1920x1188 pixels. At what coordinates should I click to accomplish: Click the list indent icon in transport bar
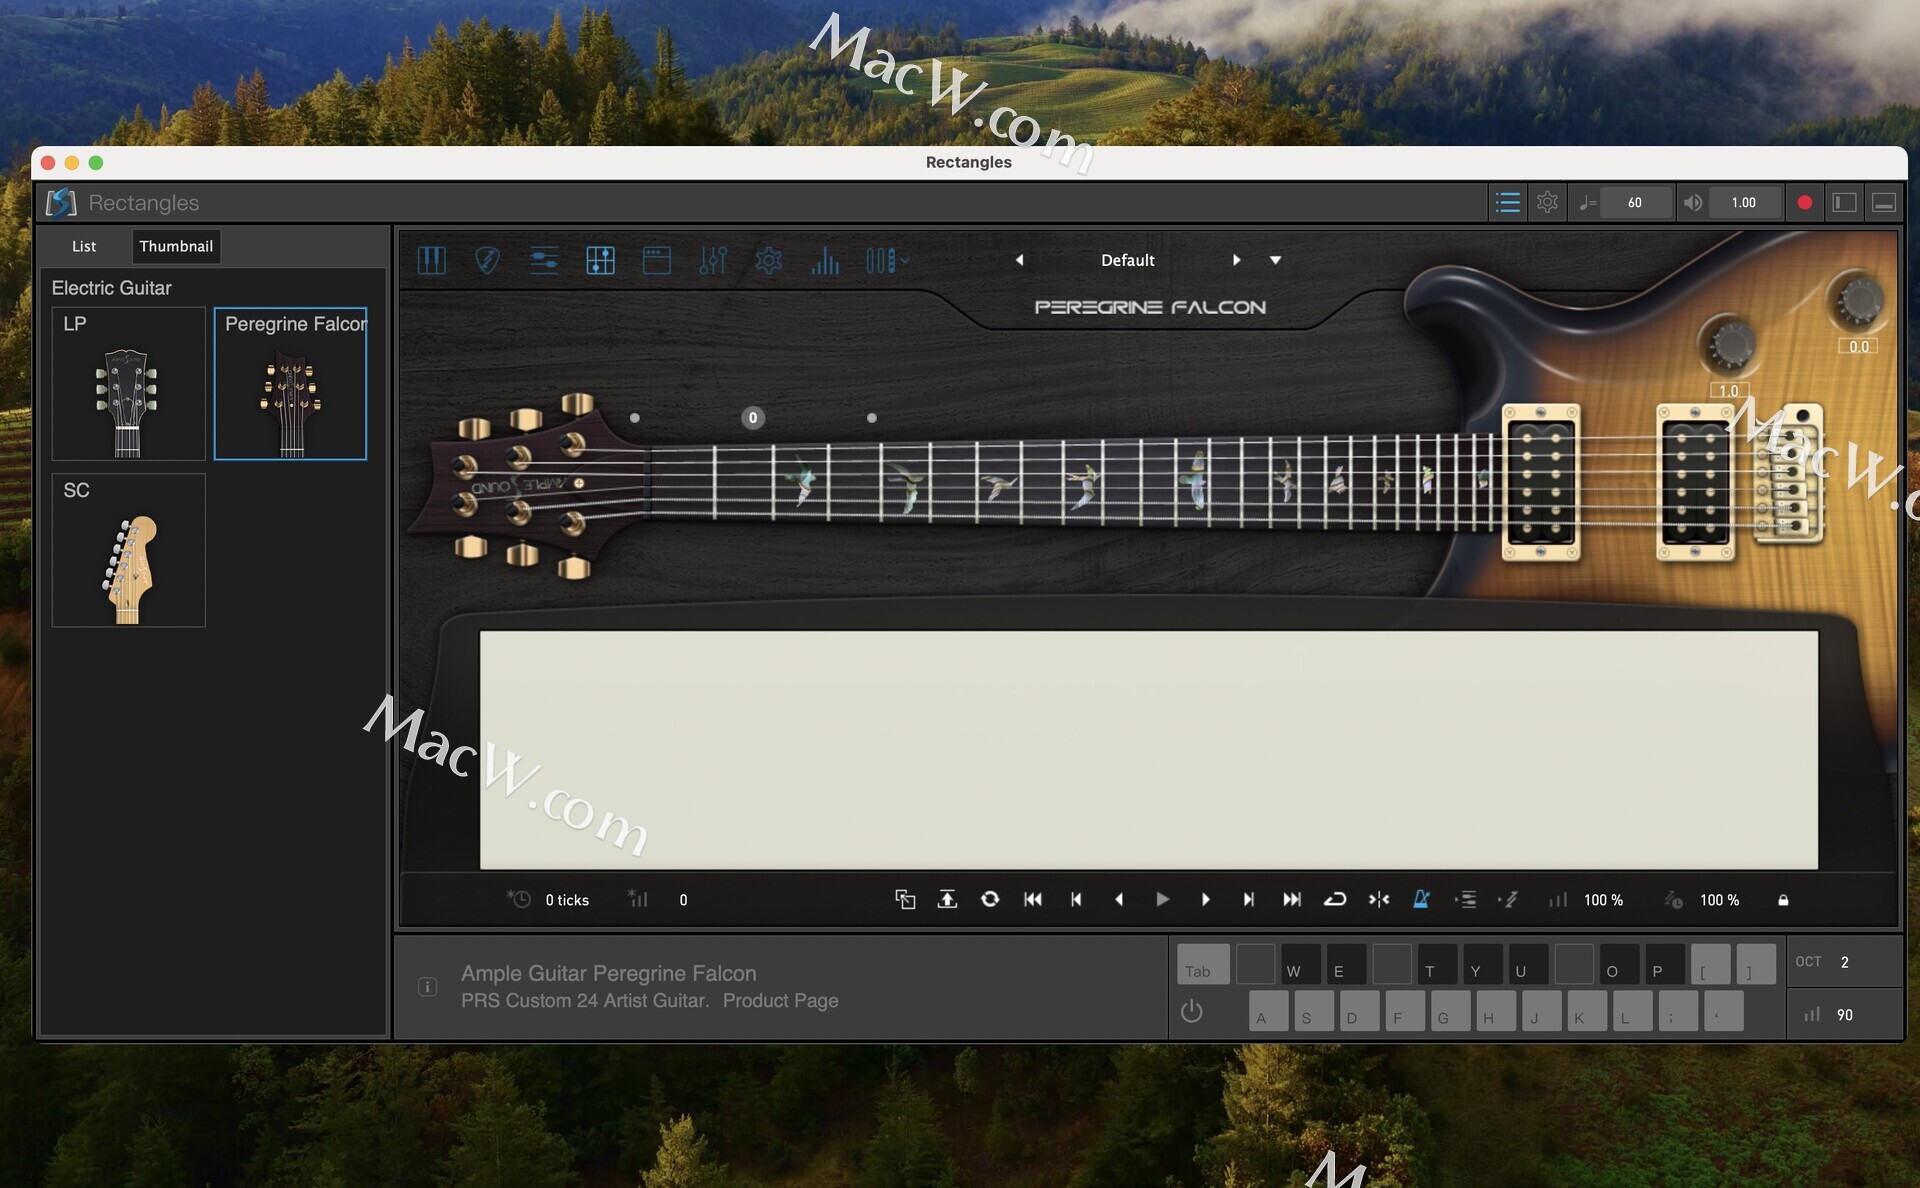(x=1465, y=900)
